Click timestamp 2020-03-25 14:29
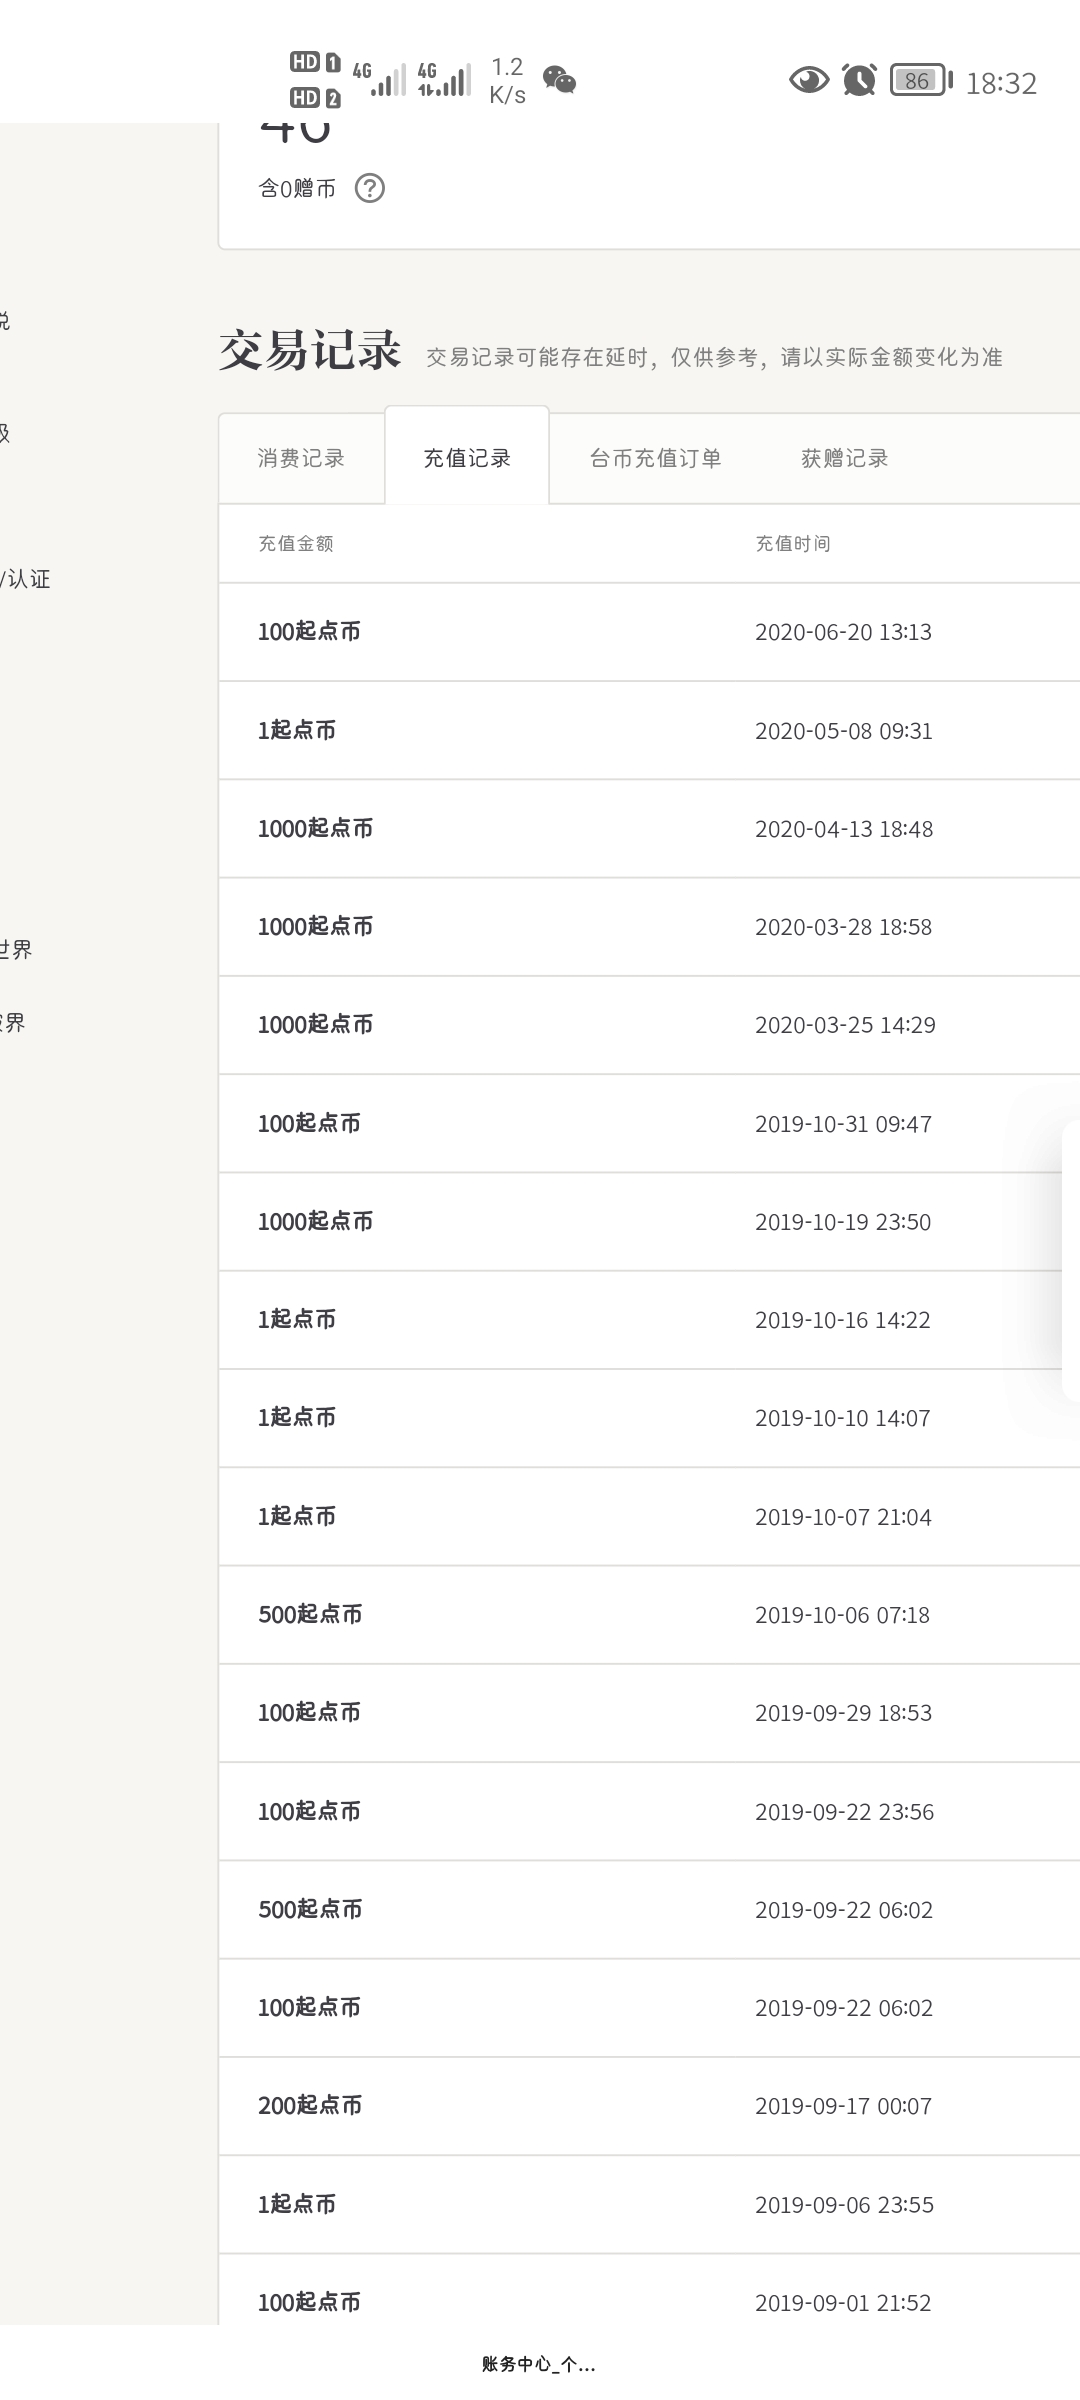Screen dimensions: 1080x2400 point(845,1025)
